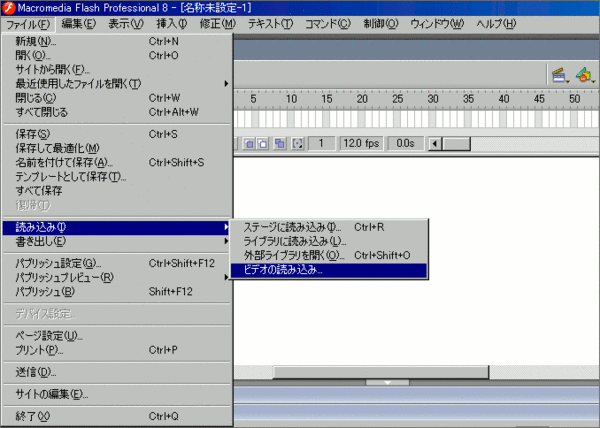Open the 表示(V) menu
The height and width of the screenshot is (428, 600).
(x=126, y=24)
